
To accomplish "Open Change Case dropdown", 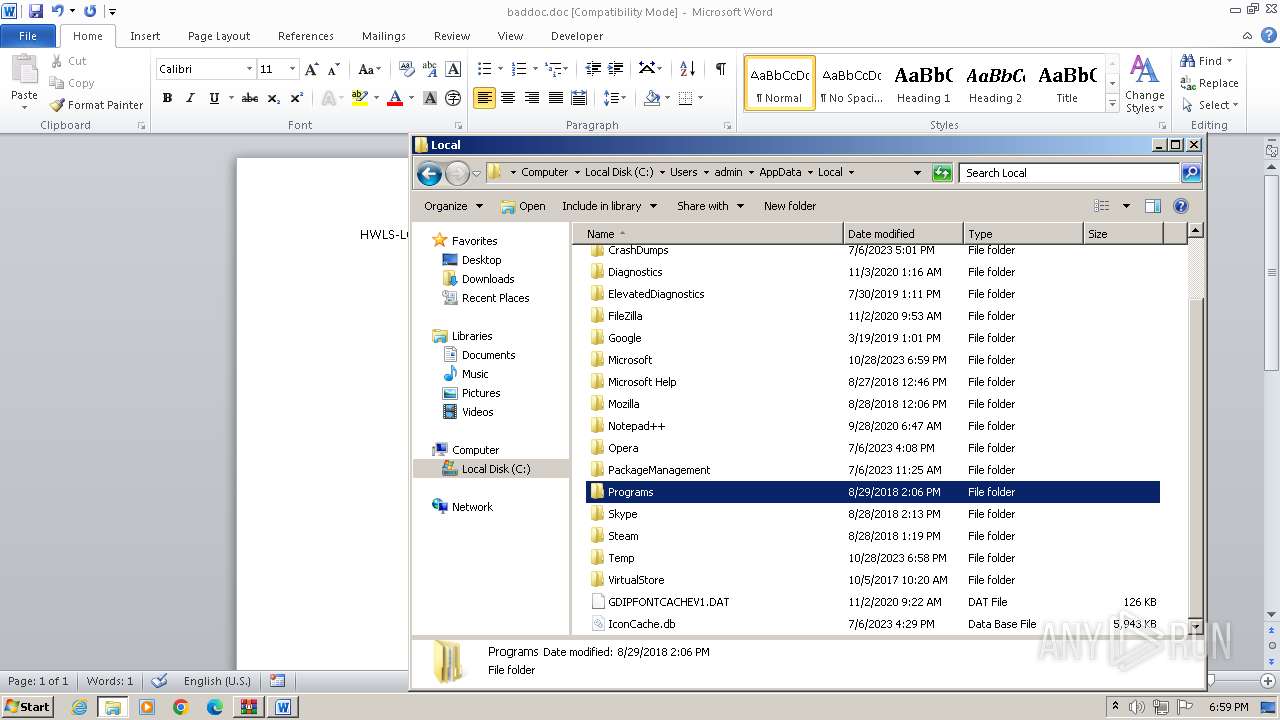I will coord(369,69).
